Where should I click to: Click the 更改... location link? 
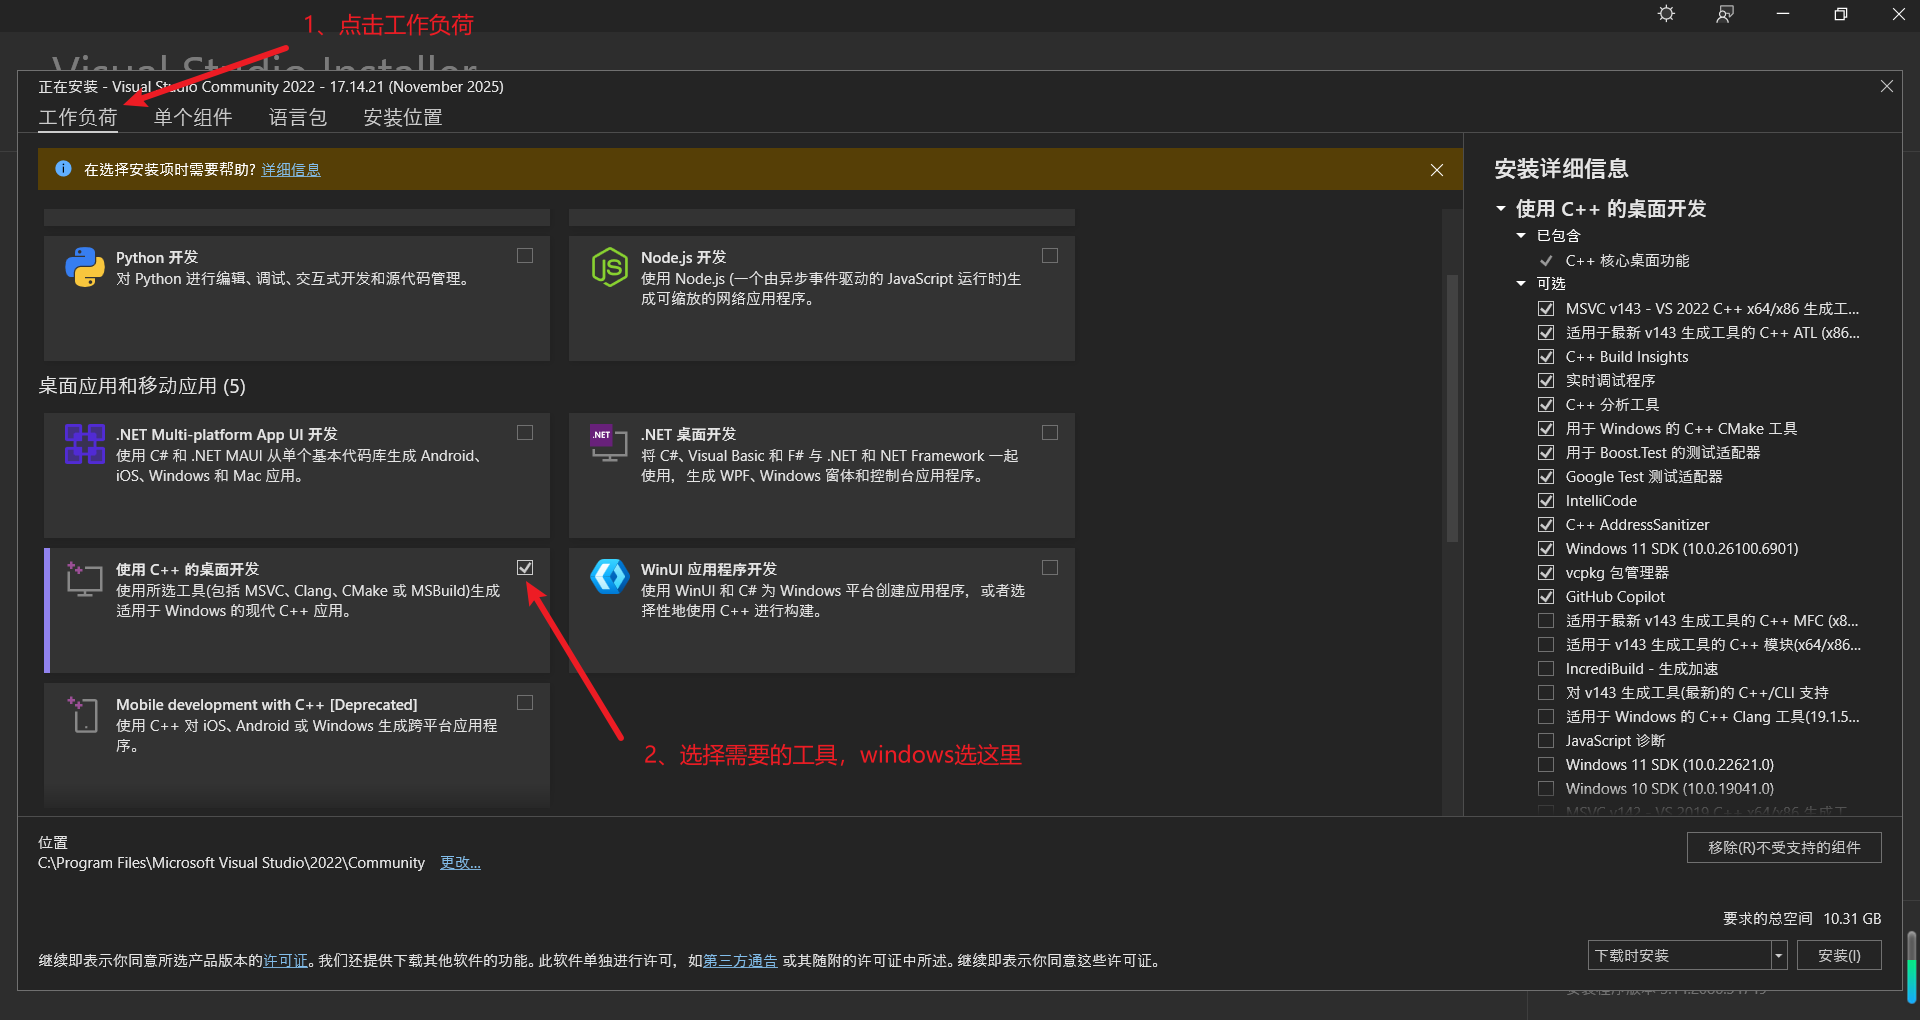click(x=460, y=863)
